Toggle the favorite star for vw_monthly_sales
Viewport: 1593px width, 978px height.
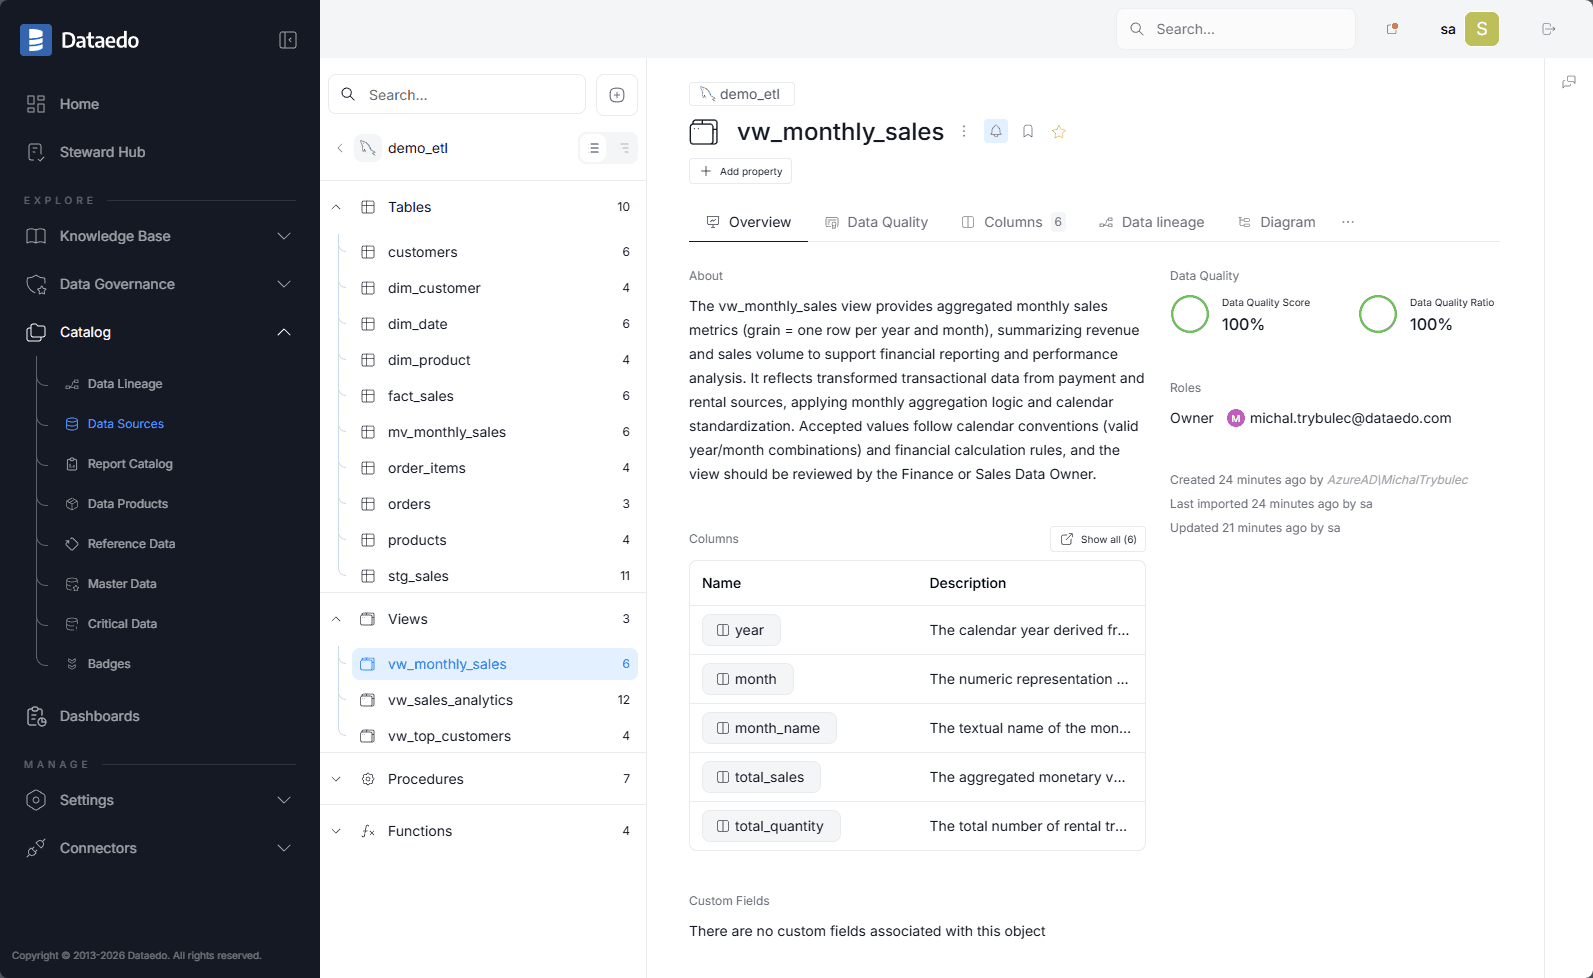tap(1059, 131)
